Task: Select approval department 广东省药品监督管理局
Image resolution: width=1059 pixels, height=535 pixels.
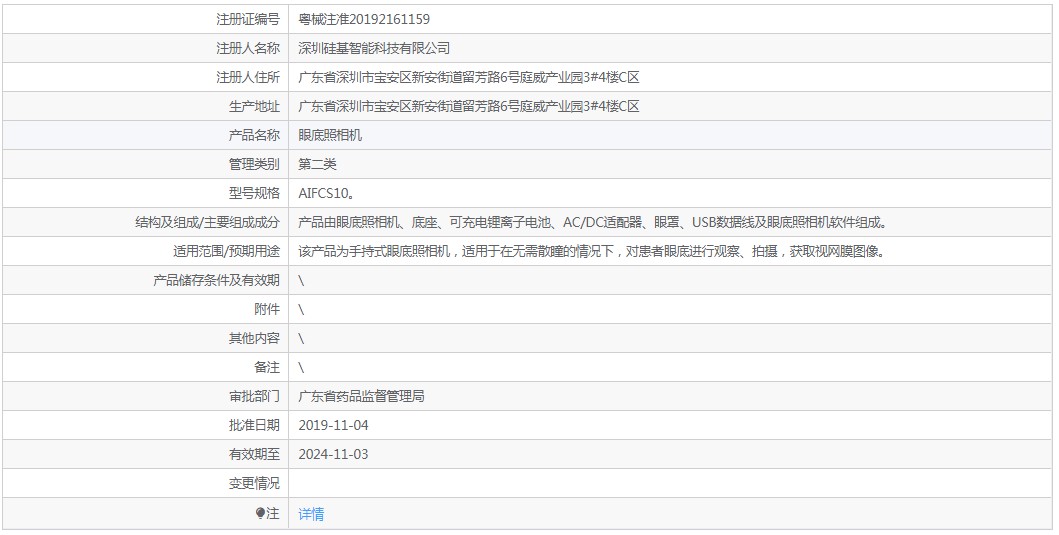Action: 361,397
